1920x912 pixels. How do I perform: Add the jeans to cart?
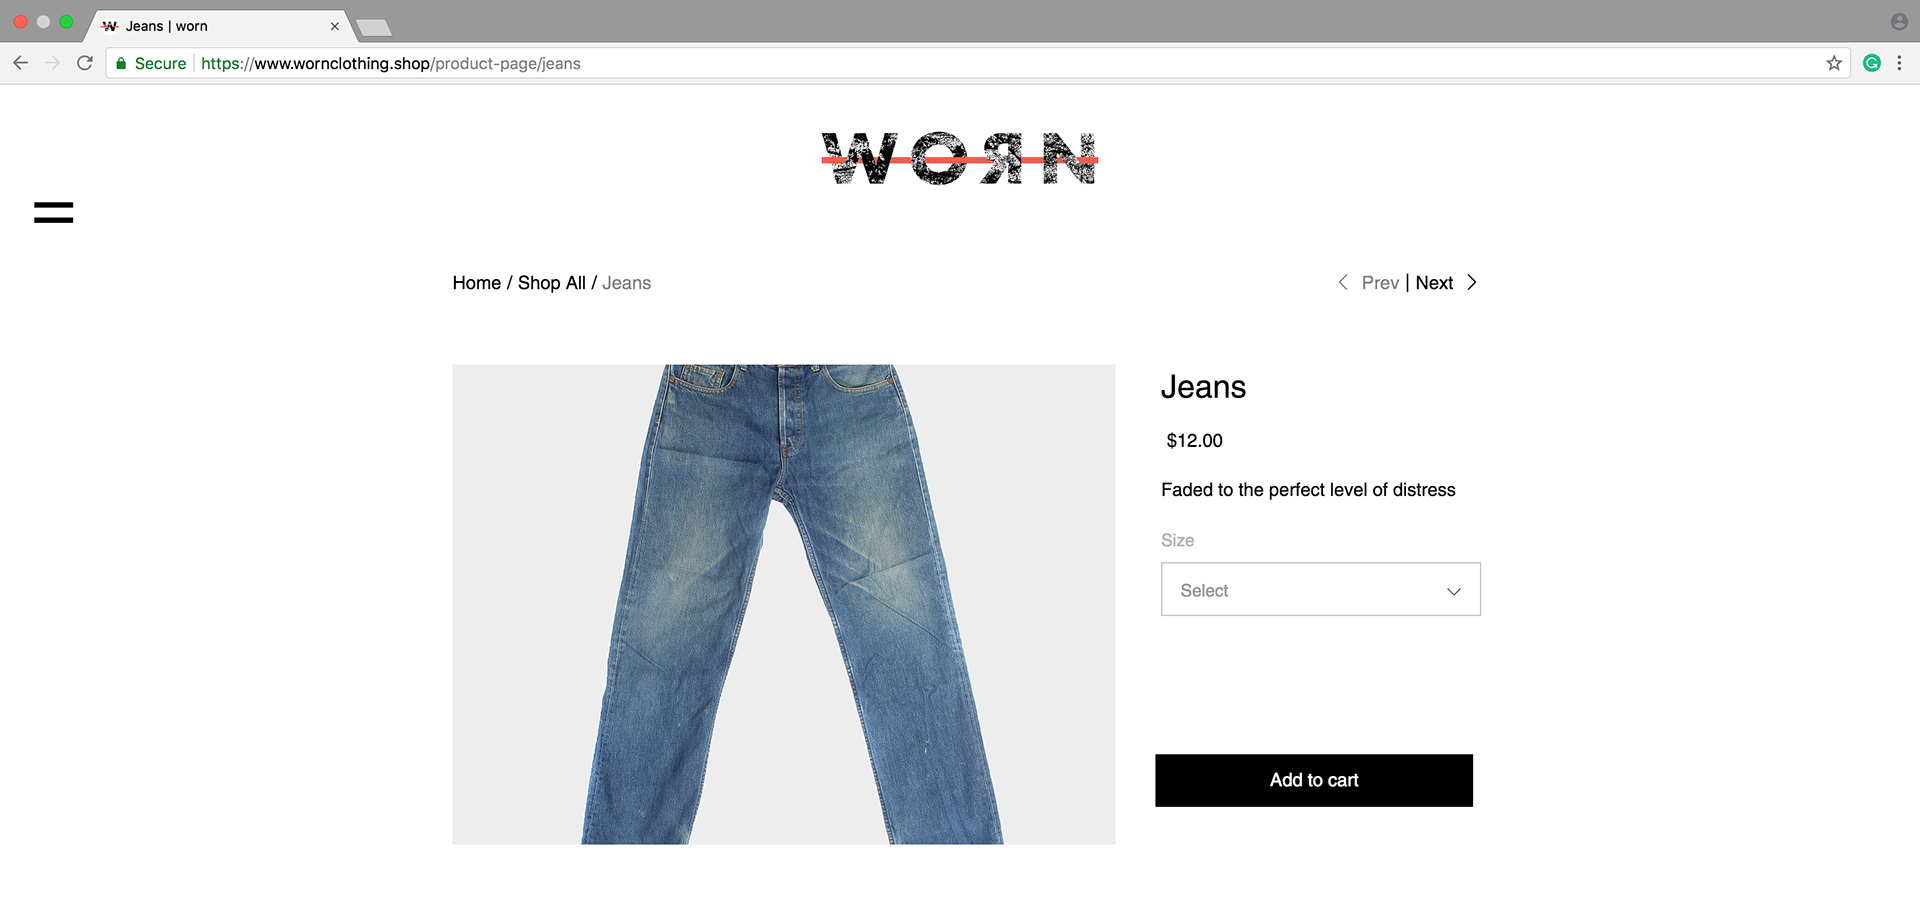tap(1314, 780)
